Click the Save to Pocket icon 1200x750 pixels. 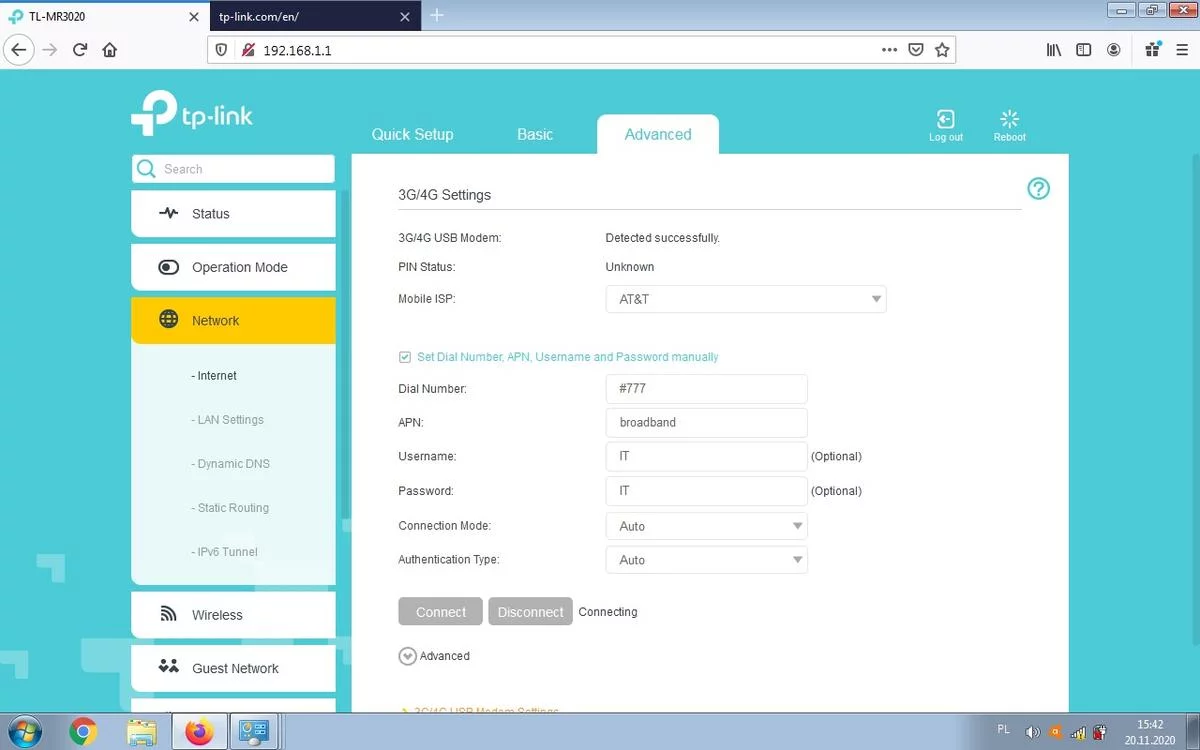[915, 49]
